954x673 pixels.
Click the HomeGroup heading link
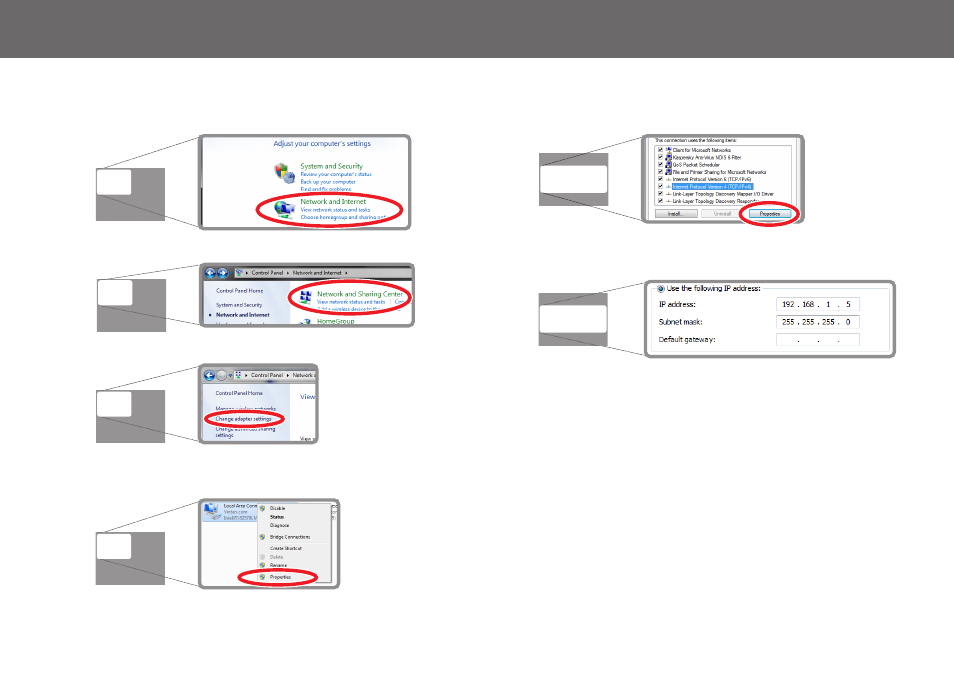(335, 321)
